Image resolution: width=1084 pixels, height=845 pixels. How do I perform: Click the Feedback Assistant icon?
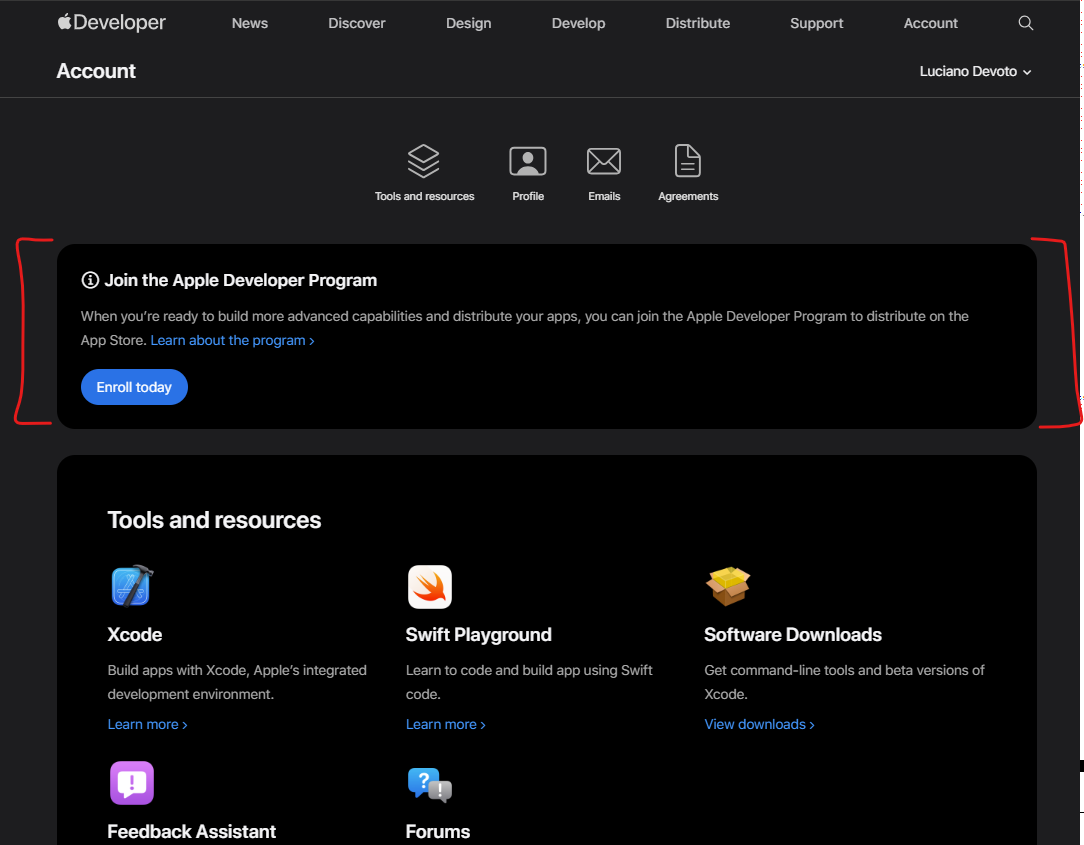point(131,783)
